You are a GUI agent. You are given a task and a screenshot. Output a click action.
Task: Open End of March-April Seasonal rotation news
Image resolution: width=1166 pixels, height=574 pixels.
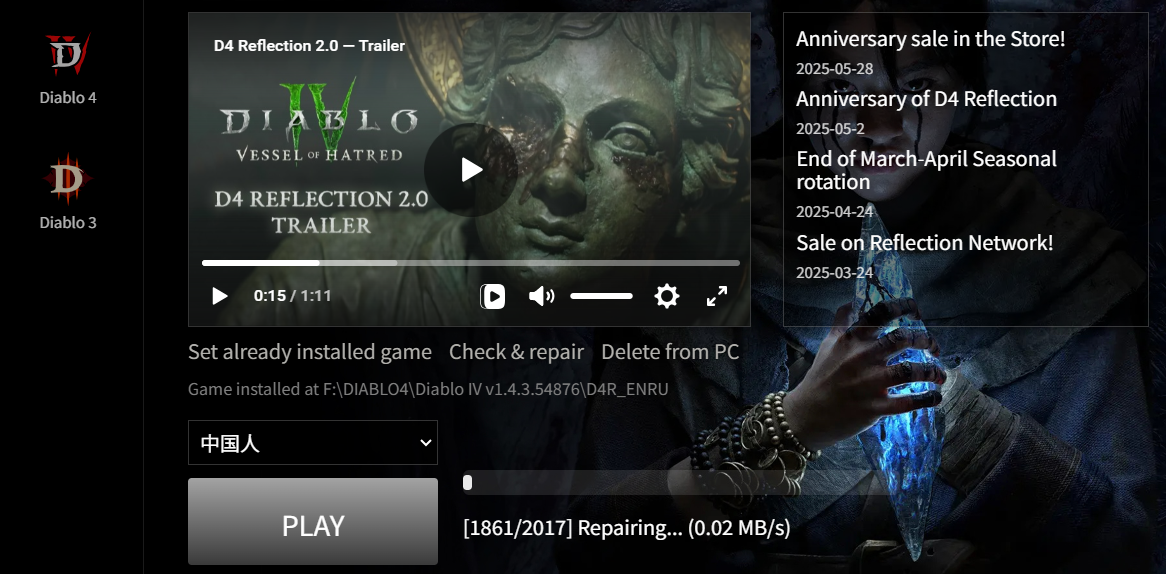[927, 170]
